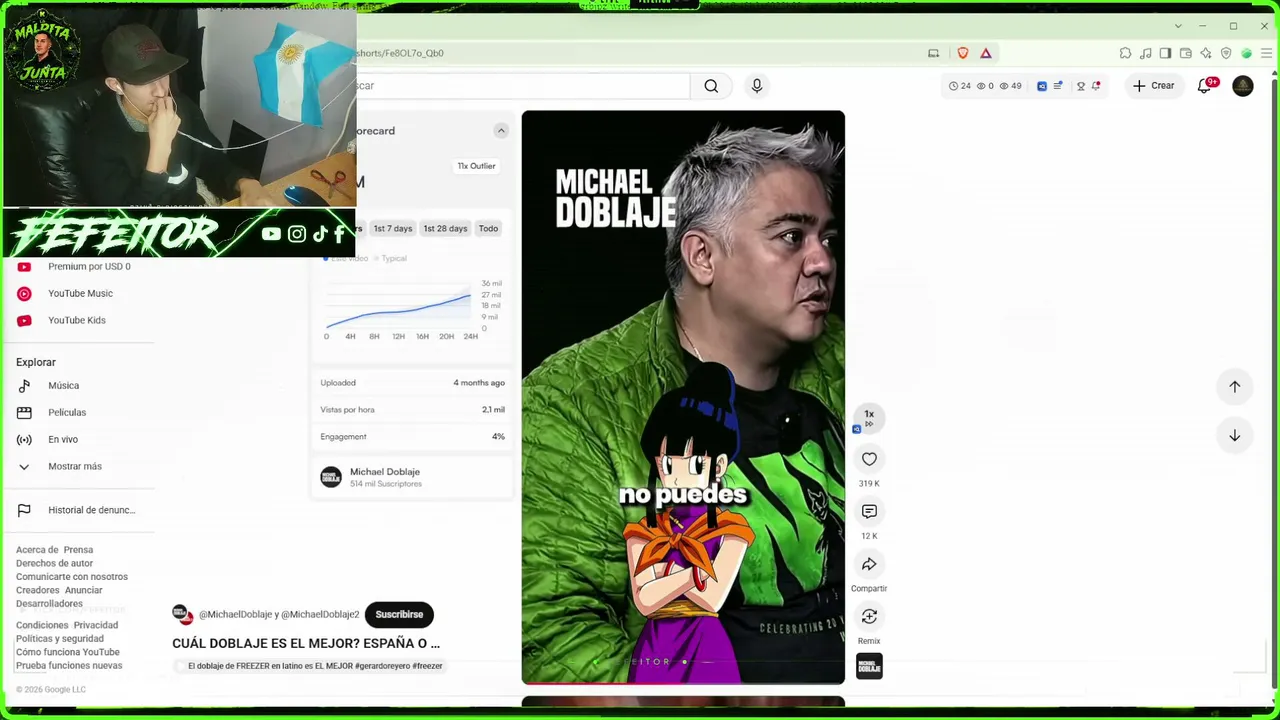Click the 49 views counter in extension bar
The image size is (1280, 720).
pos(1011,86)
